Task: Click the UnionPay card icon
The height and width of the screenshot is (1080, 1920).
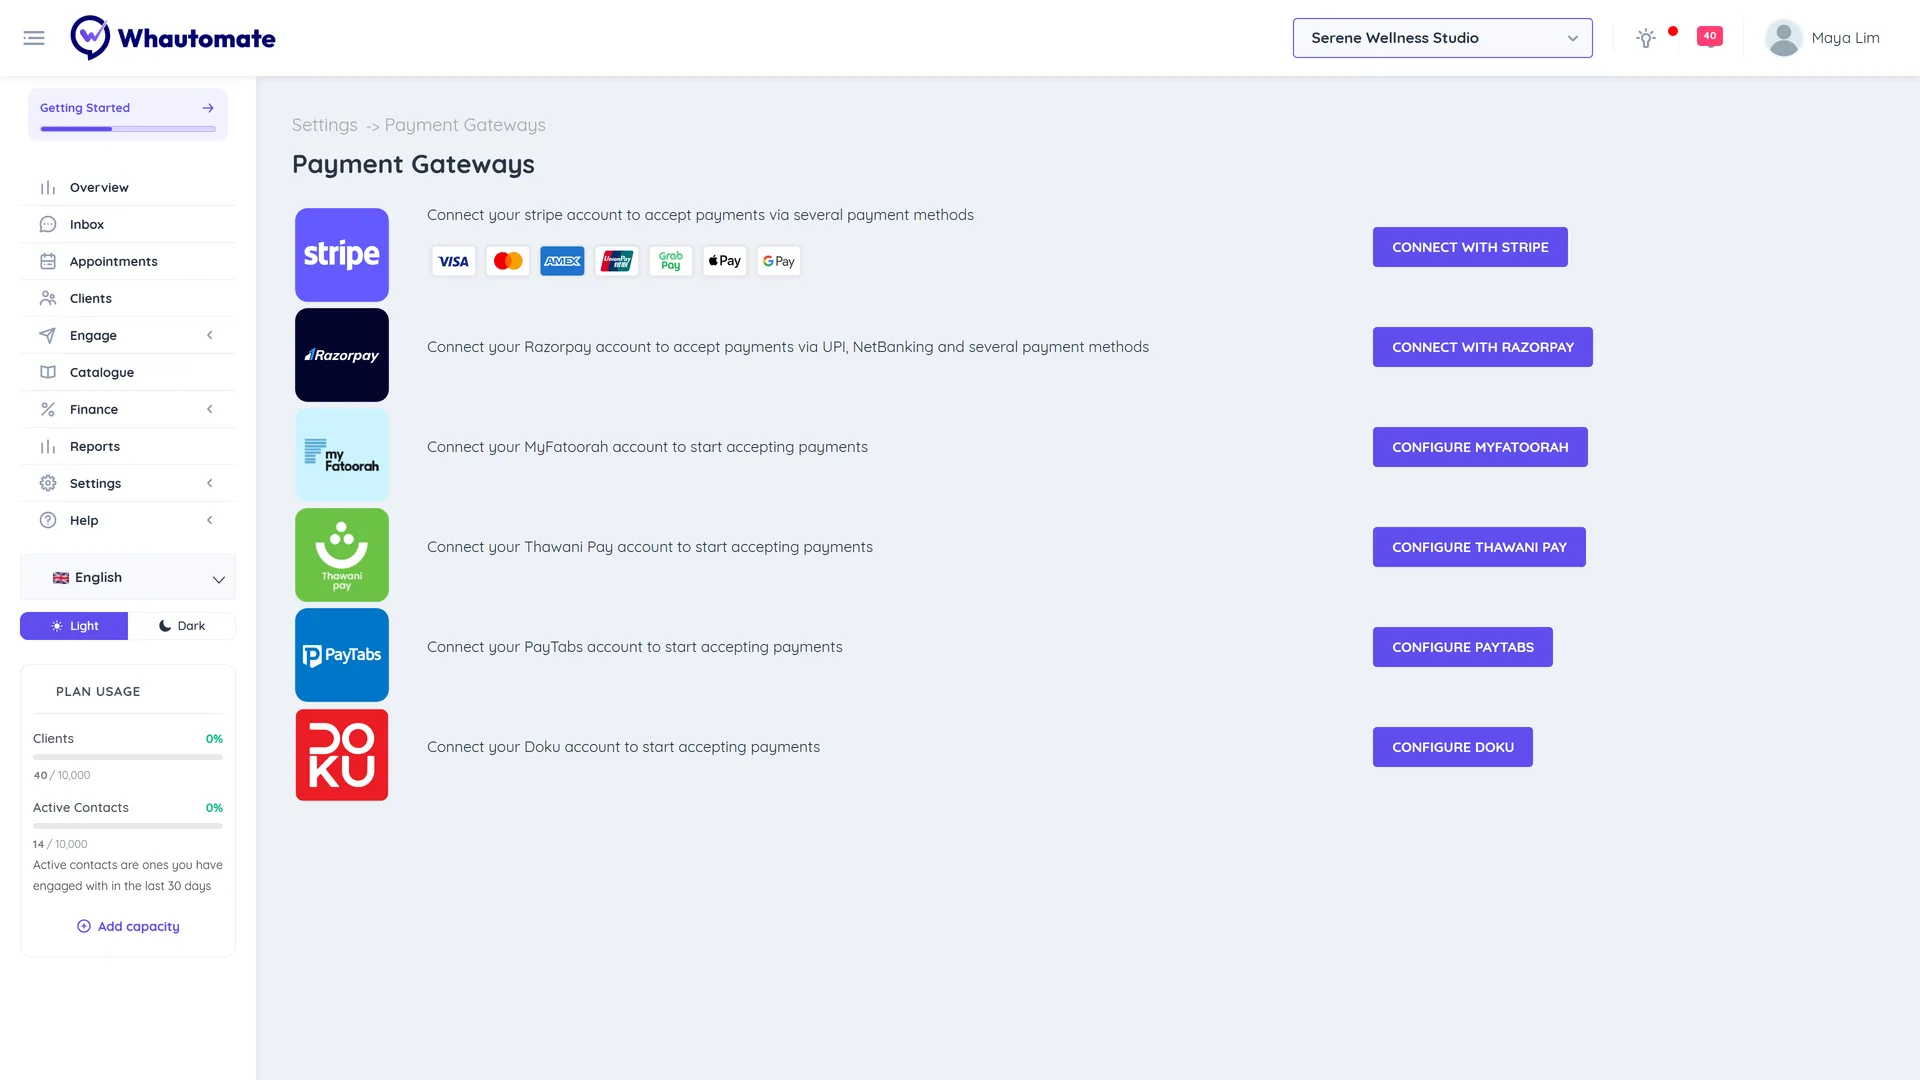Action: coord(616,261)
